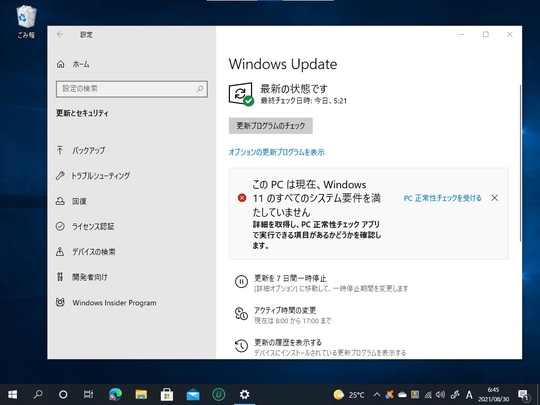Click the red error icon in Windows 11 notice
This screenshot has height=405, width=540.
[x=242, y=198]
